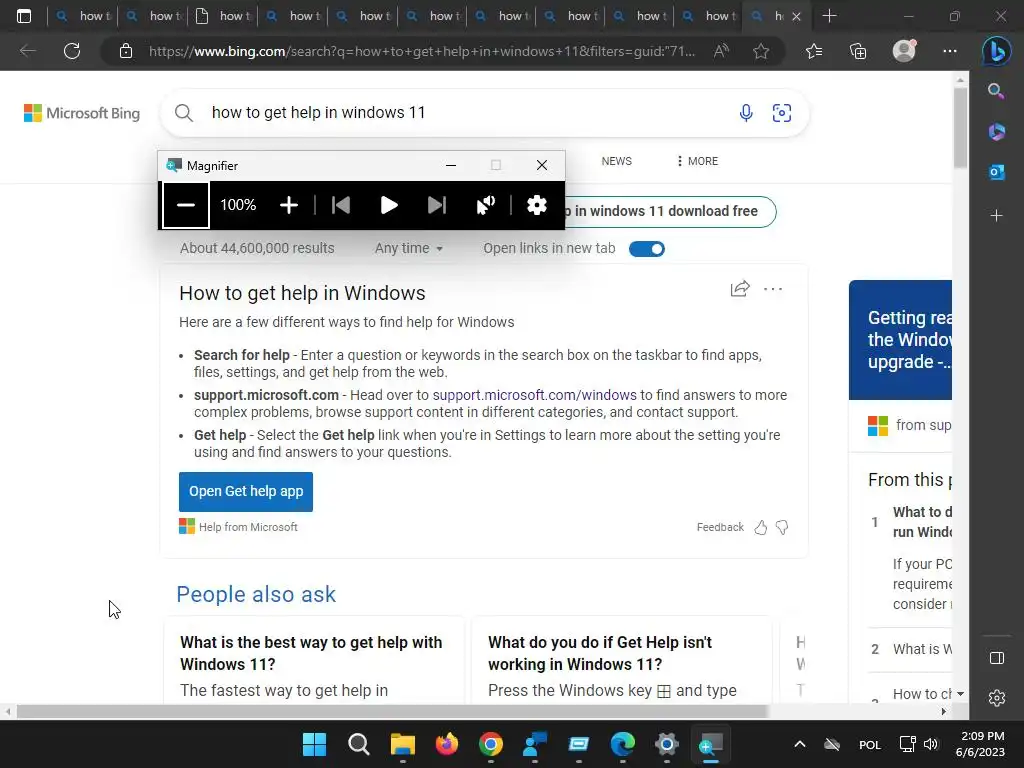Viewport: 1024px width, 768px height.
Task: Switch to the first 'how t' browser tab
Action: (x=82, y=16)
